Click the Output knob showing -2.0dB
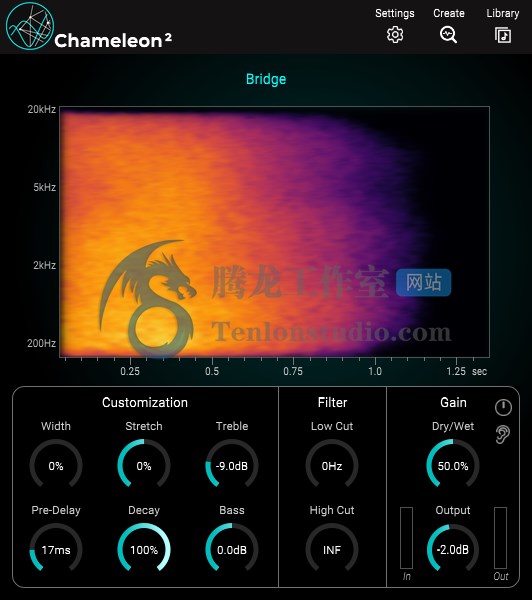 [x=453, y=549]
